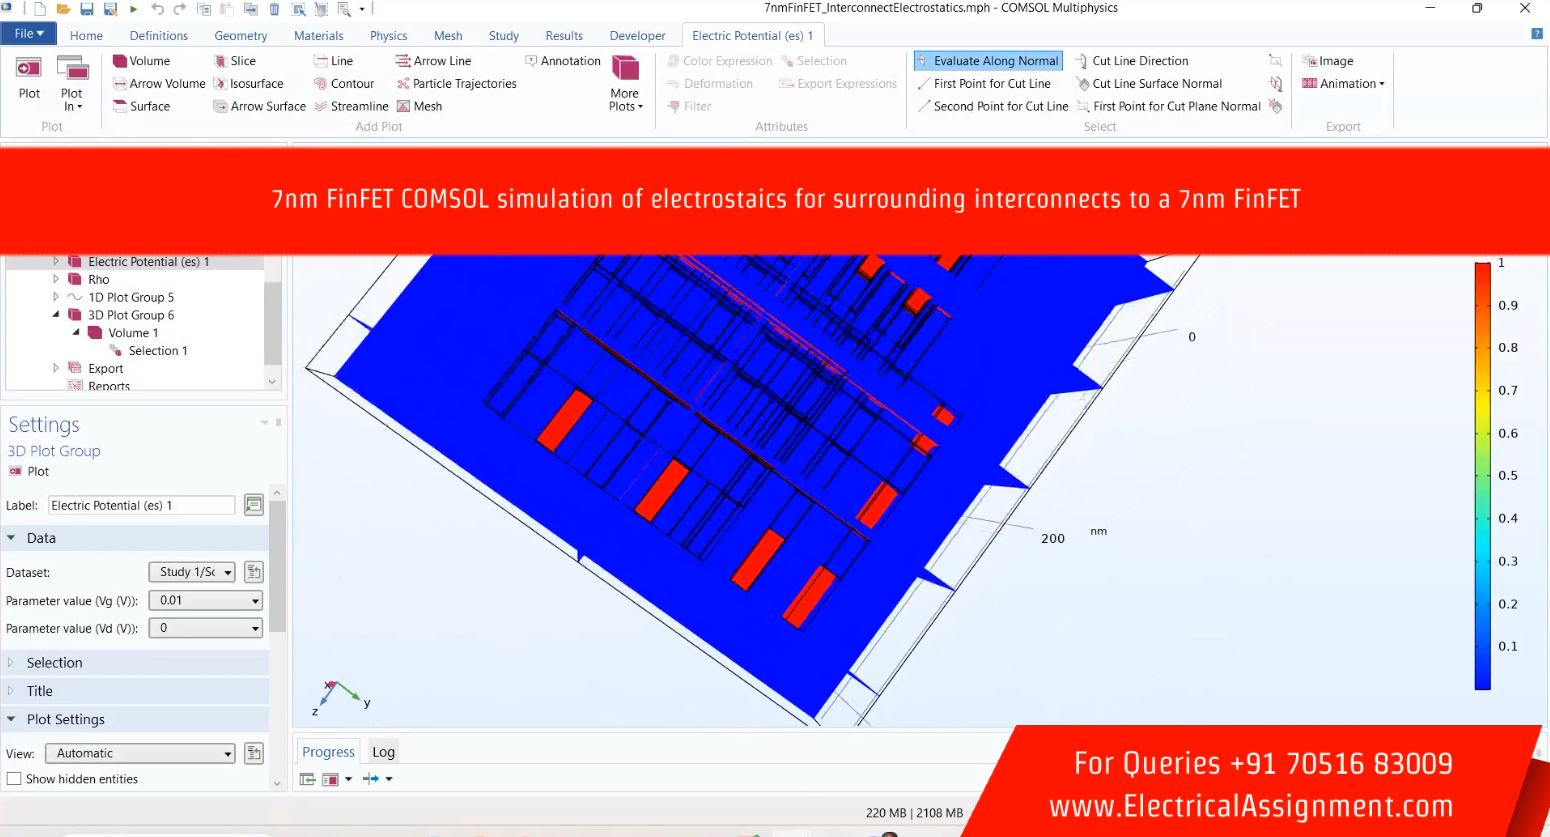
Task: Open the Parameter value Vg dropdown
Action: point(205,601)
